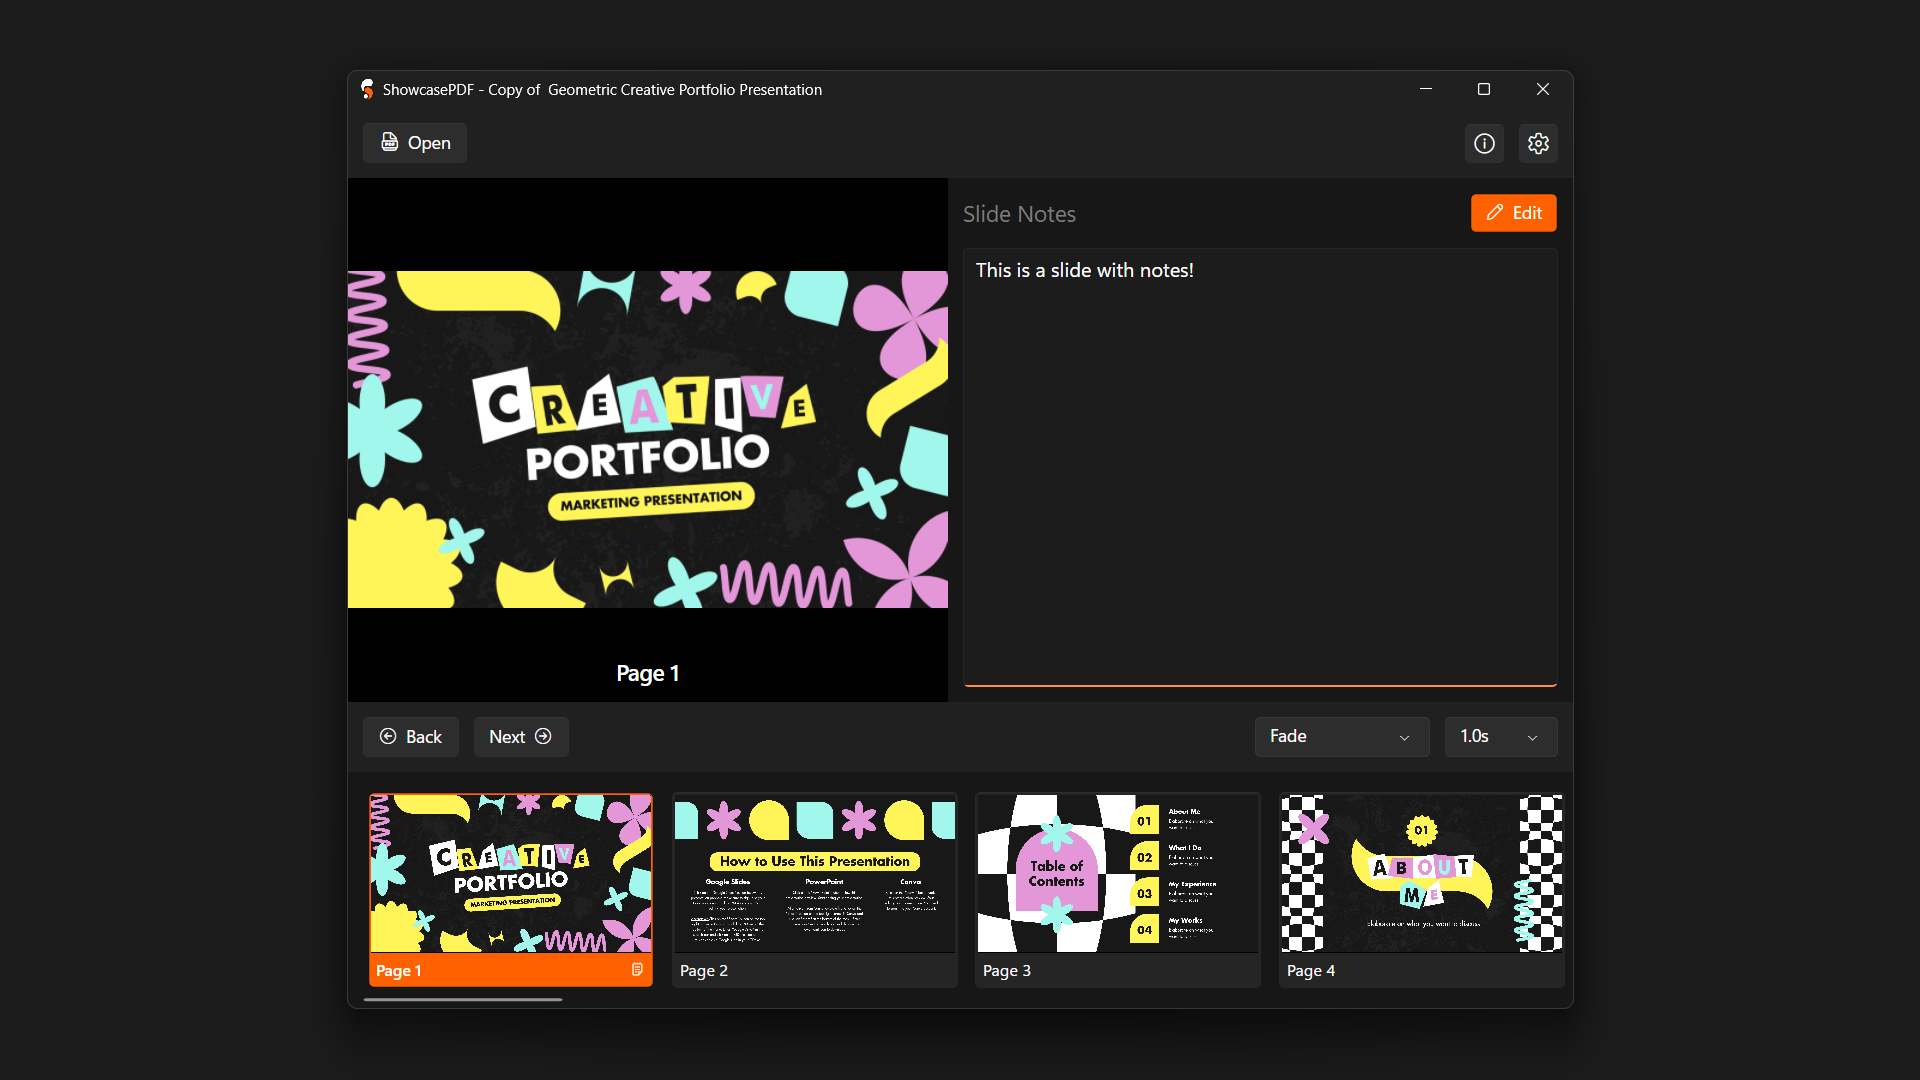Click the Open file button
This screenshot has height=1080, width=1920.
(415, 143)
